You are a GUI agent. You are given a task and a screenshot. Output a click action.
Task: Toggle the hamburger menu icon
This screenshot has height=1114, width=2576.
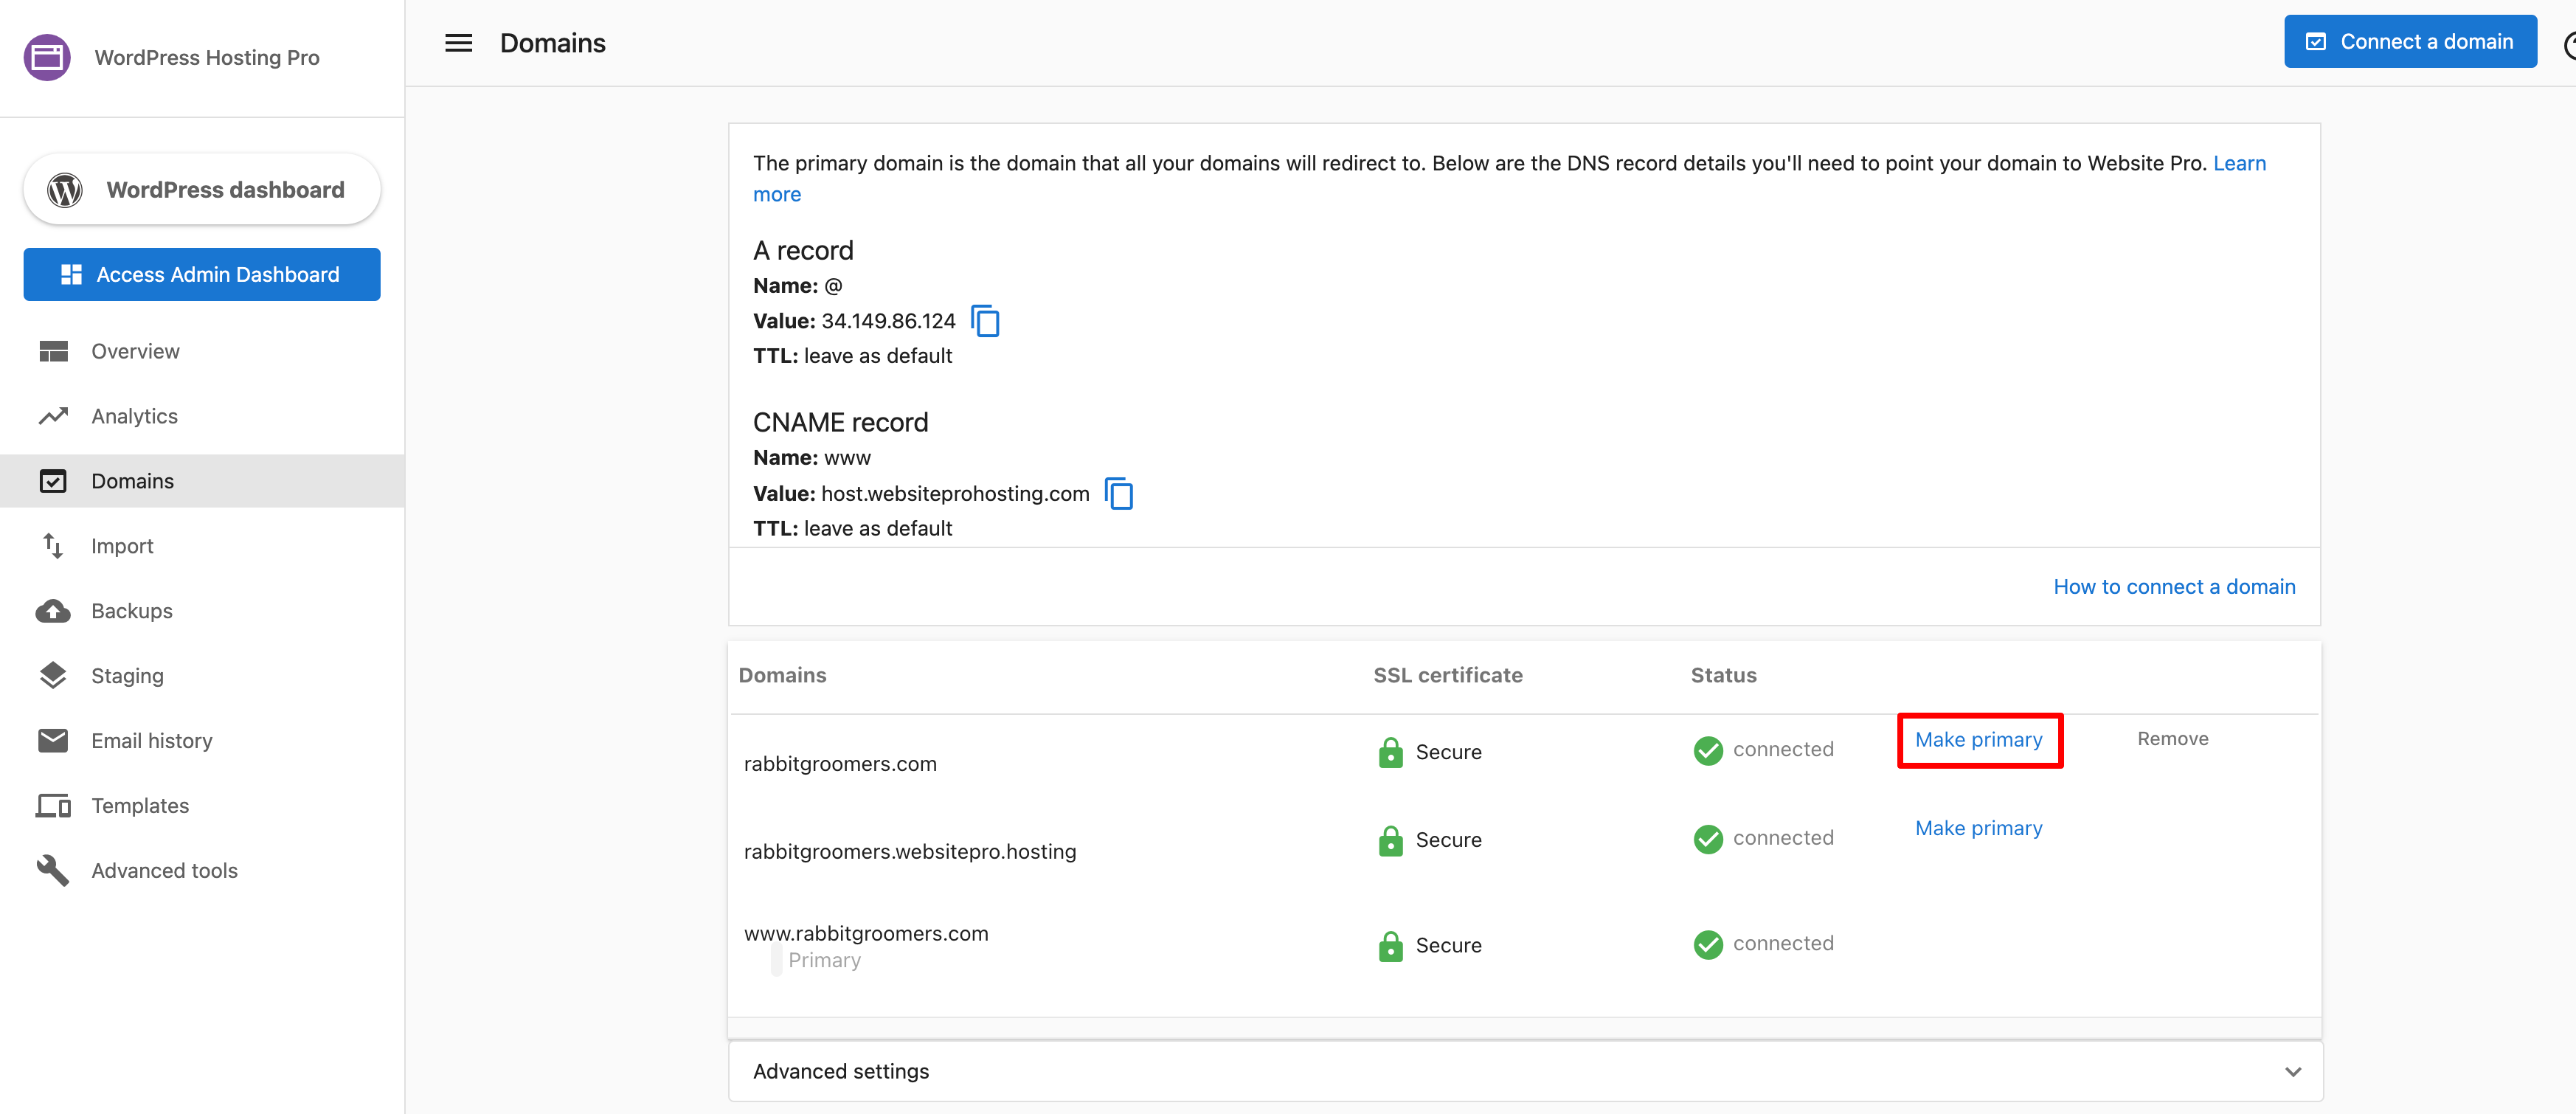pos(458,43)
